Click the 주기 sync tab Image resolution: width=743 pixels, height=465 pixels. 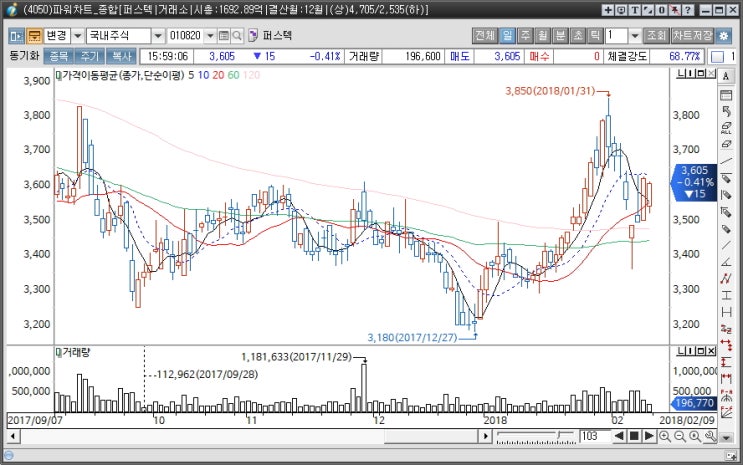(90, 56)
